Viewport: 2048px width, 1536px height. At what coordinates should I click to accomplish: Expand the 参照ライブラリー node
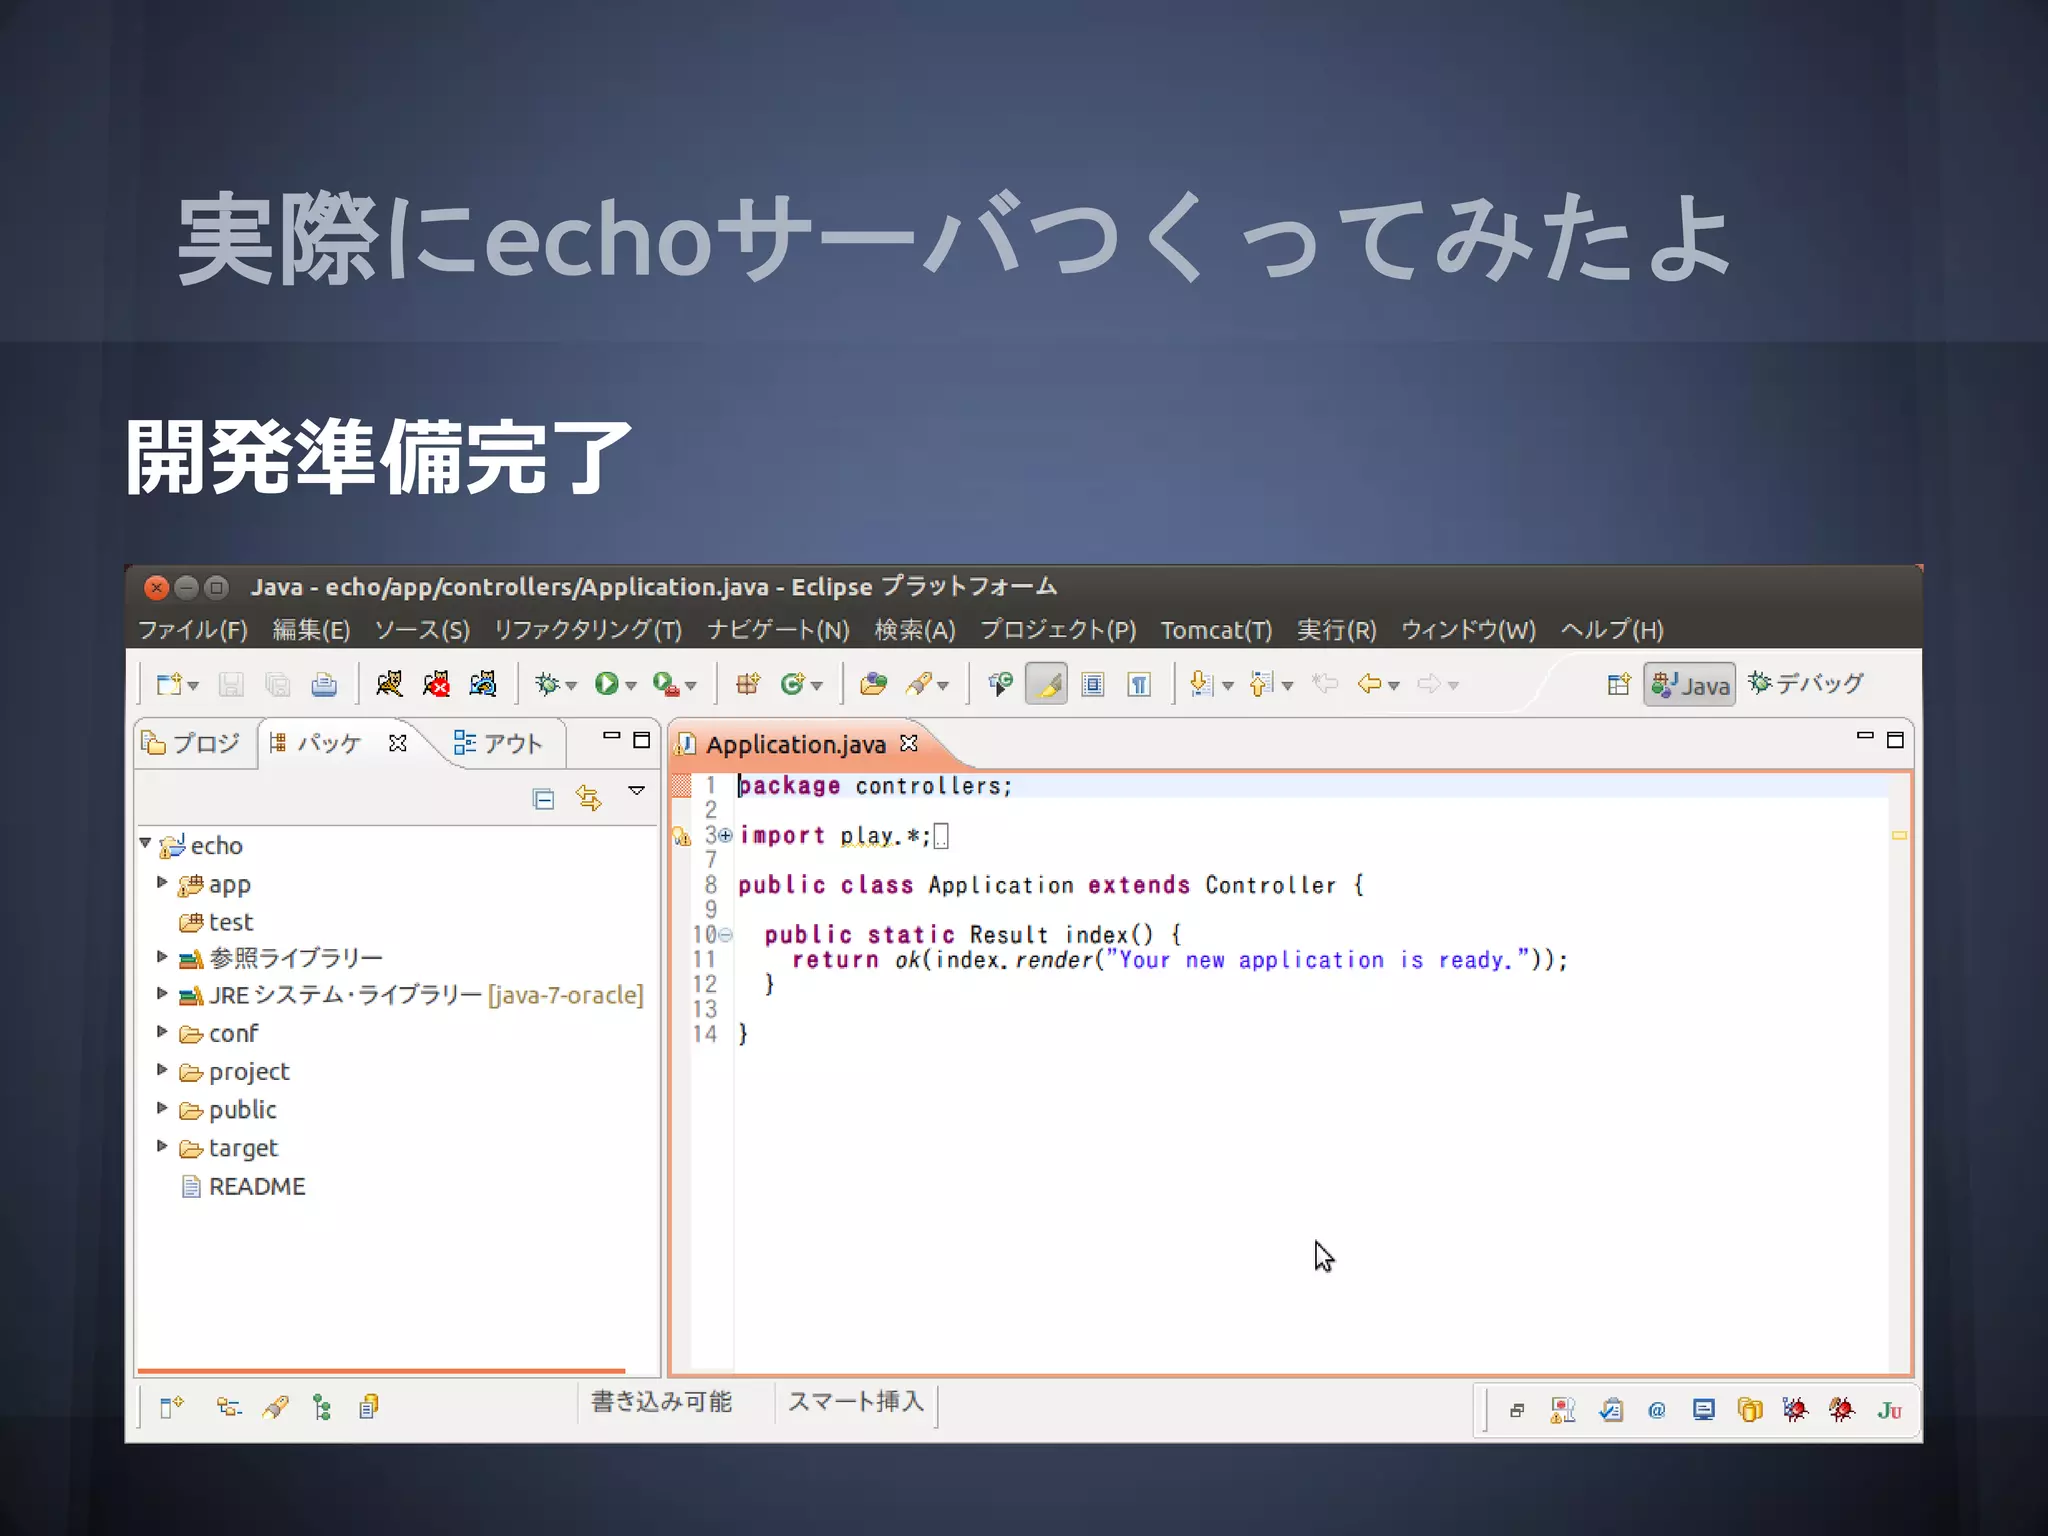[162, 957]
